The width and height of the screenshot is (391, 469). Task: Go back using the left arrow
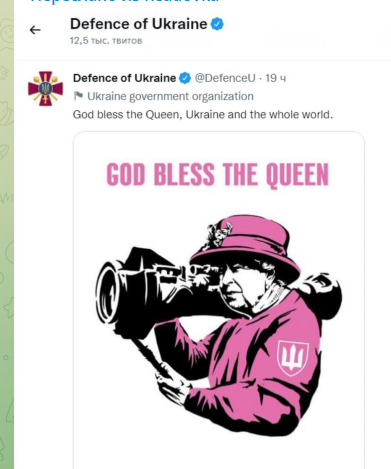point(35,30)
